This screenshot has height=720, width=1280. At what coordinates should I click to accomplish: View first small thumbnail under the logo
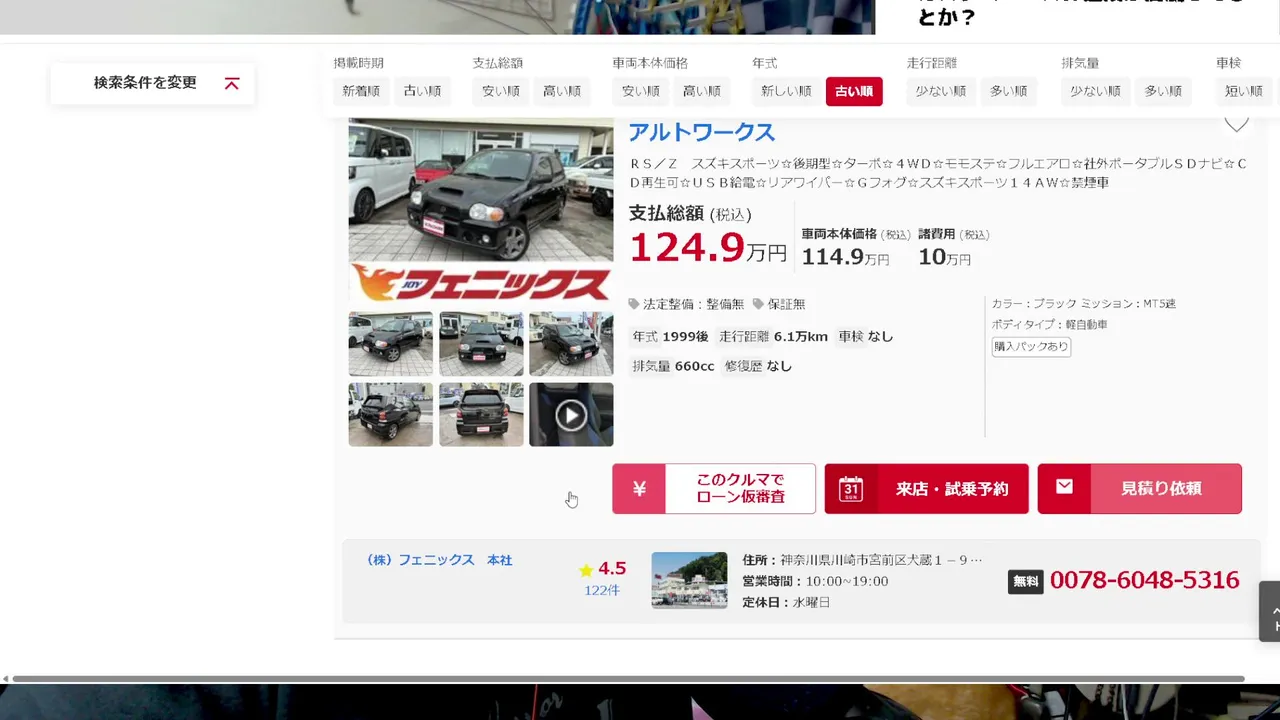(391, 343)
